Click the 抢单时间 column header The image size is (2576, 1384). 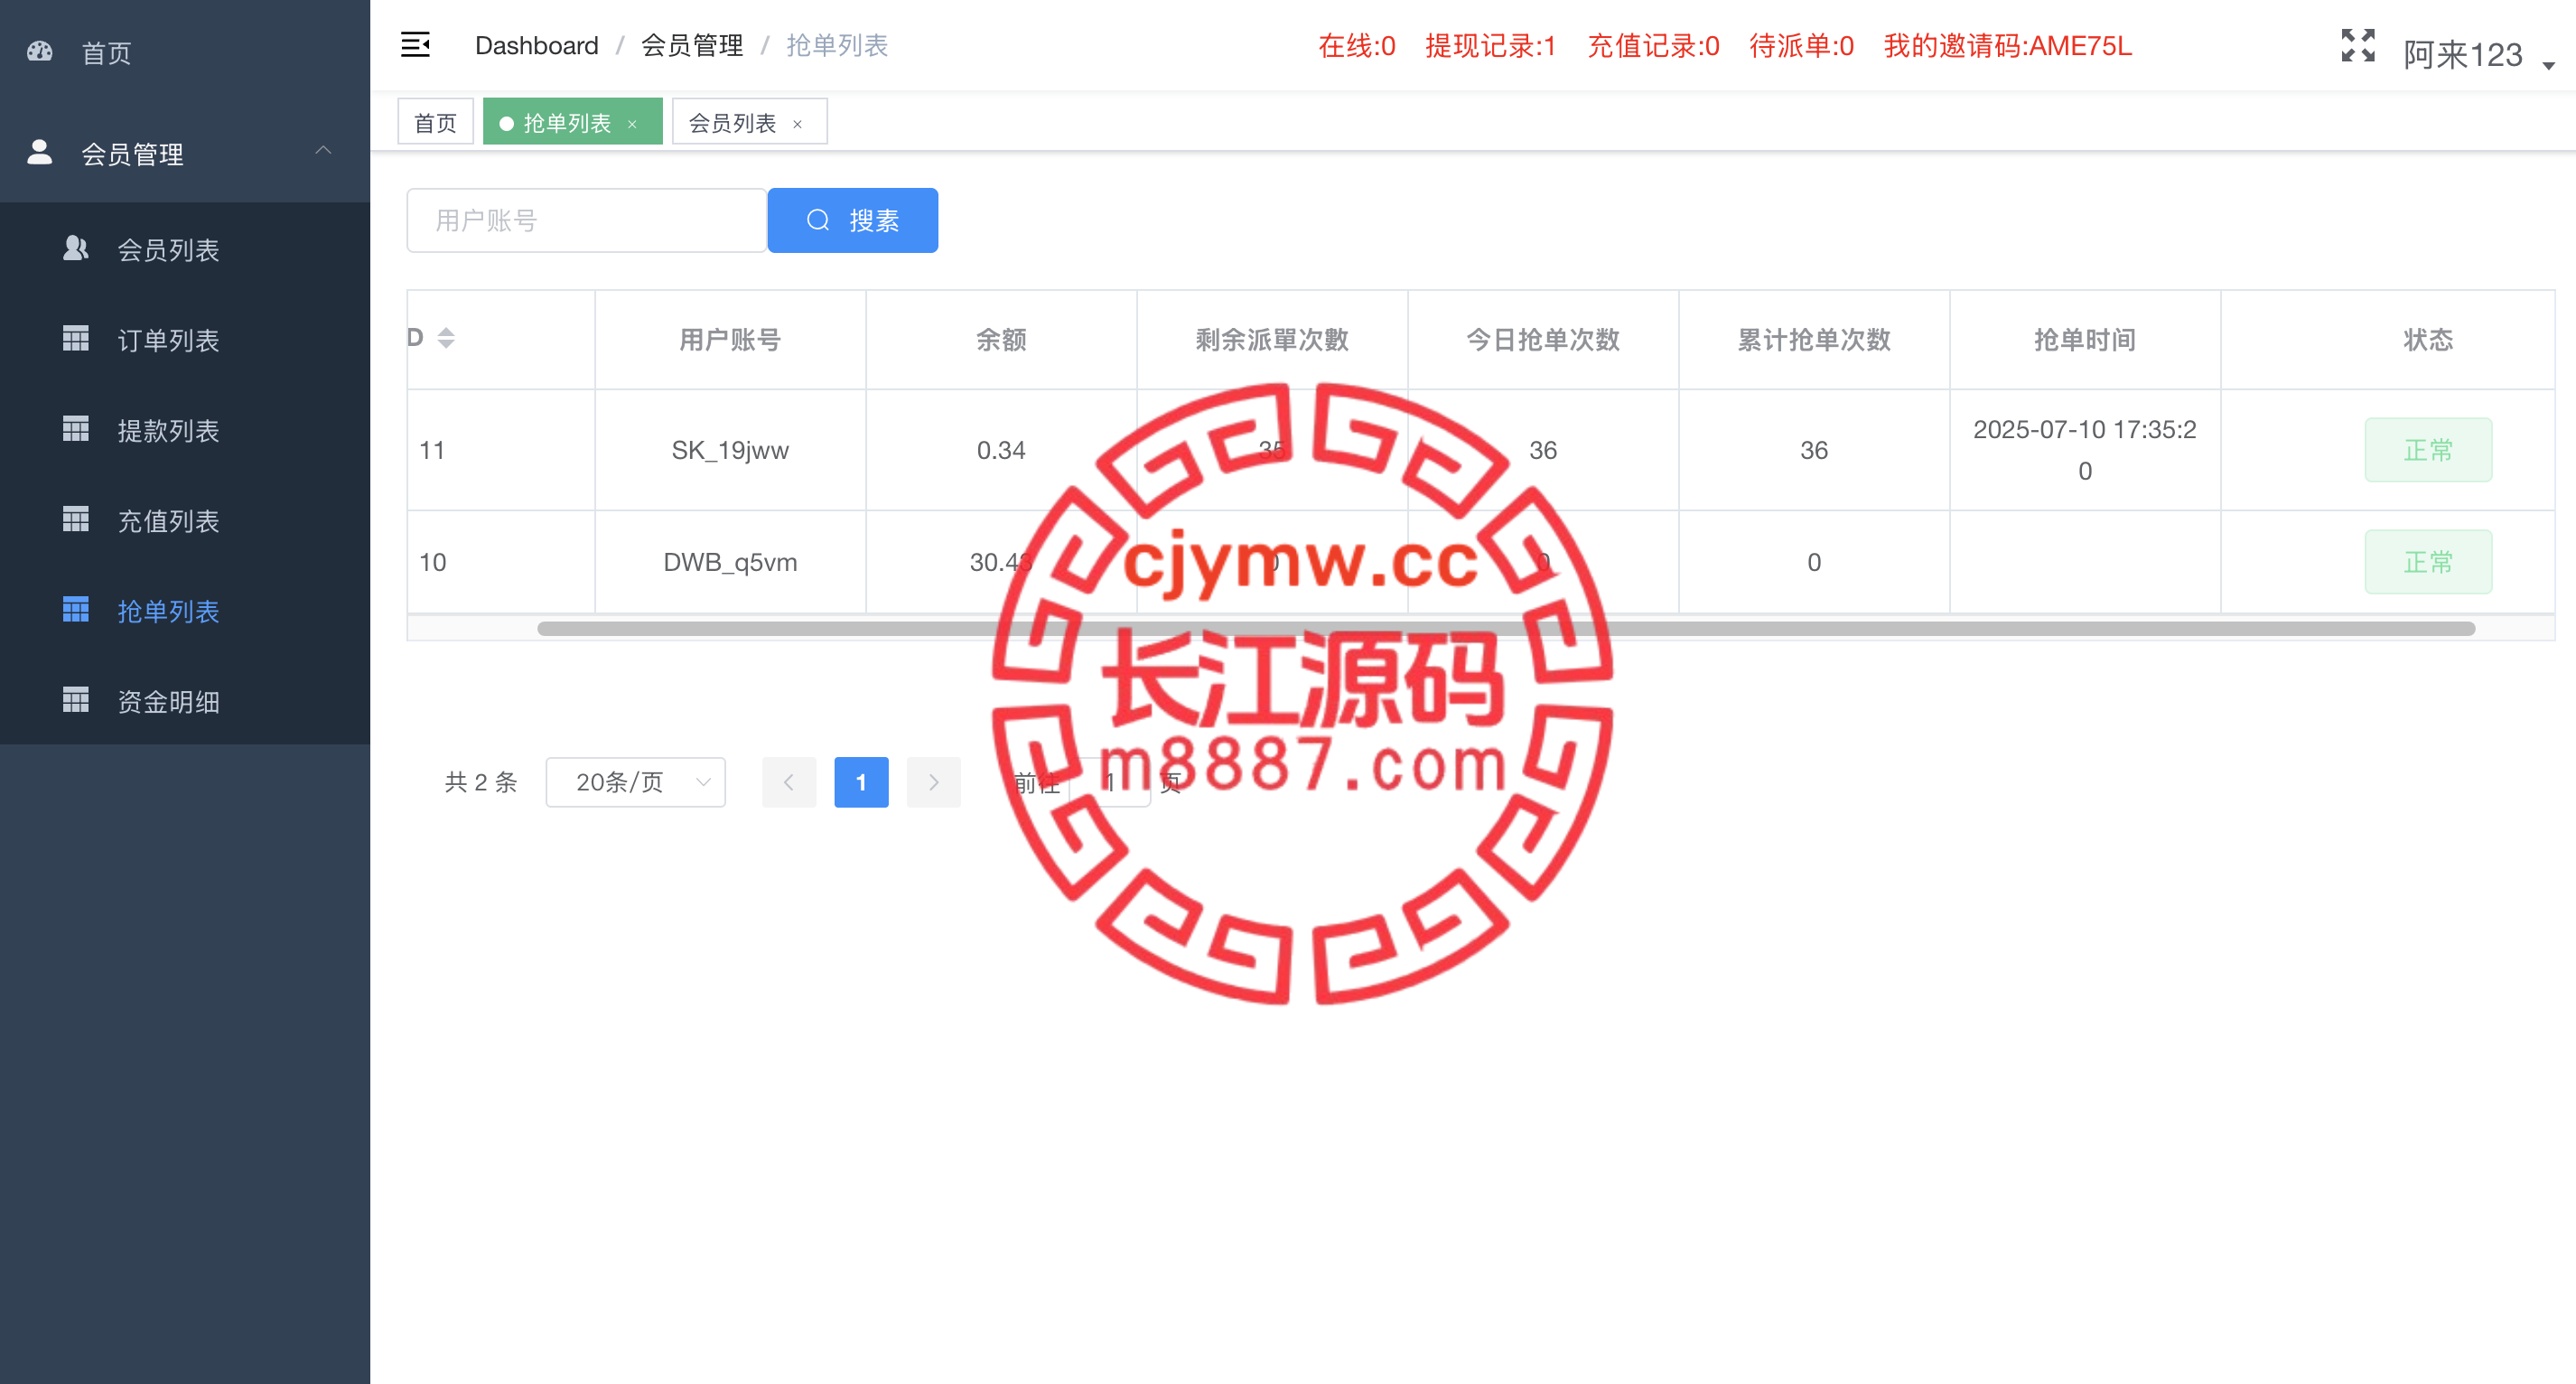coord(2084,340)
